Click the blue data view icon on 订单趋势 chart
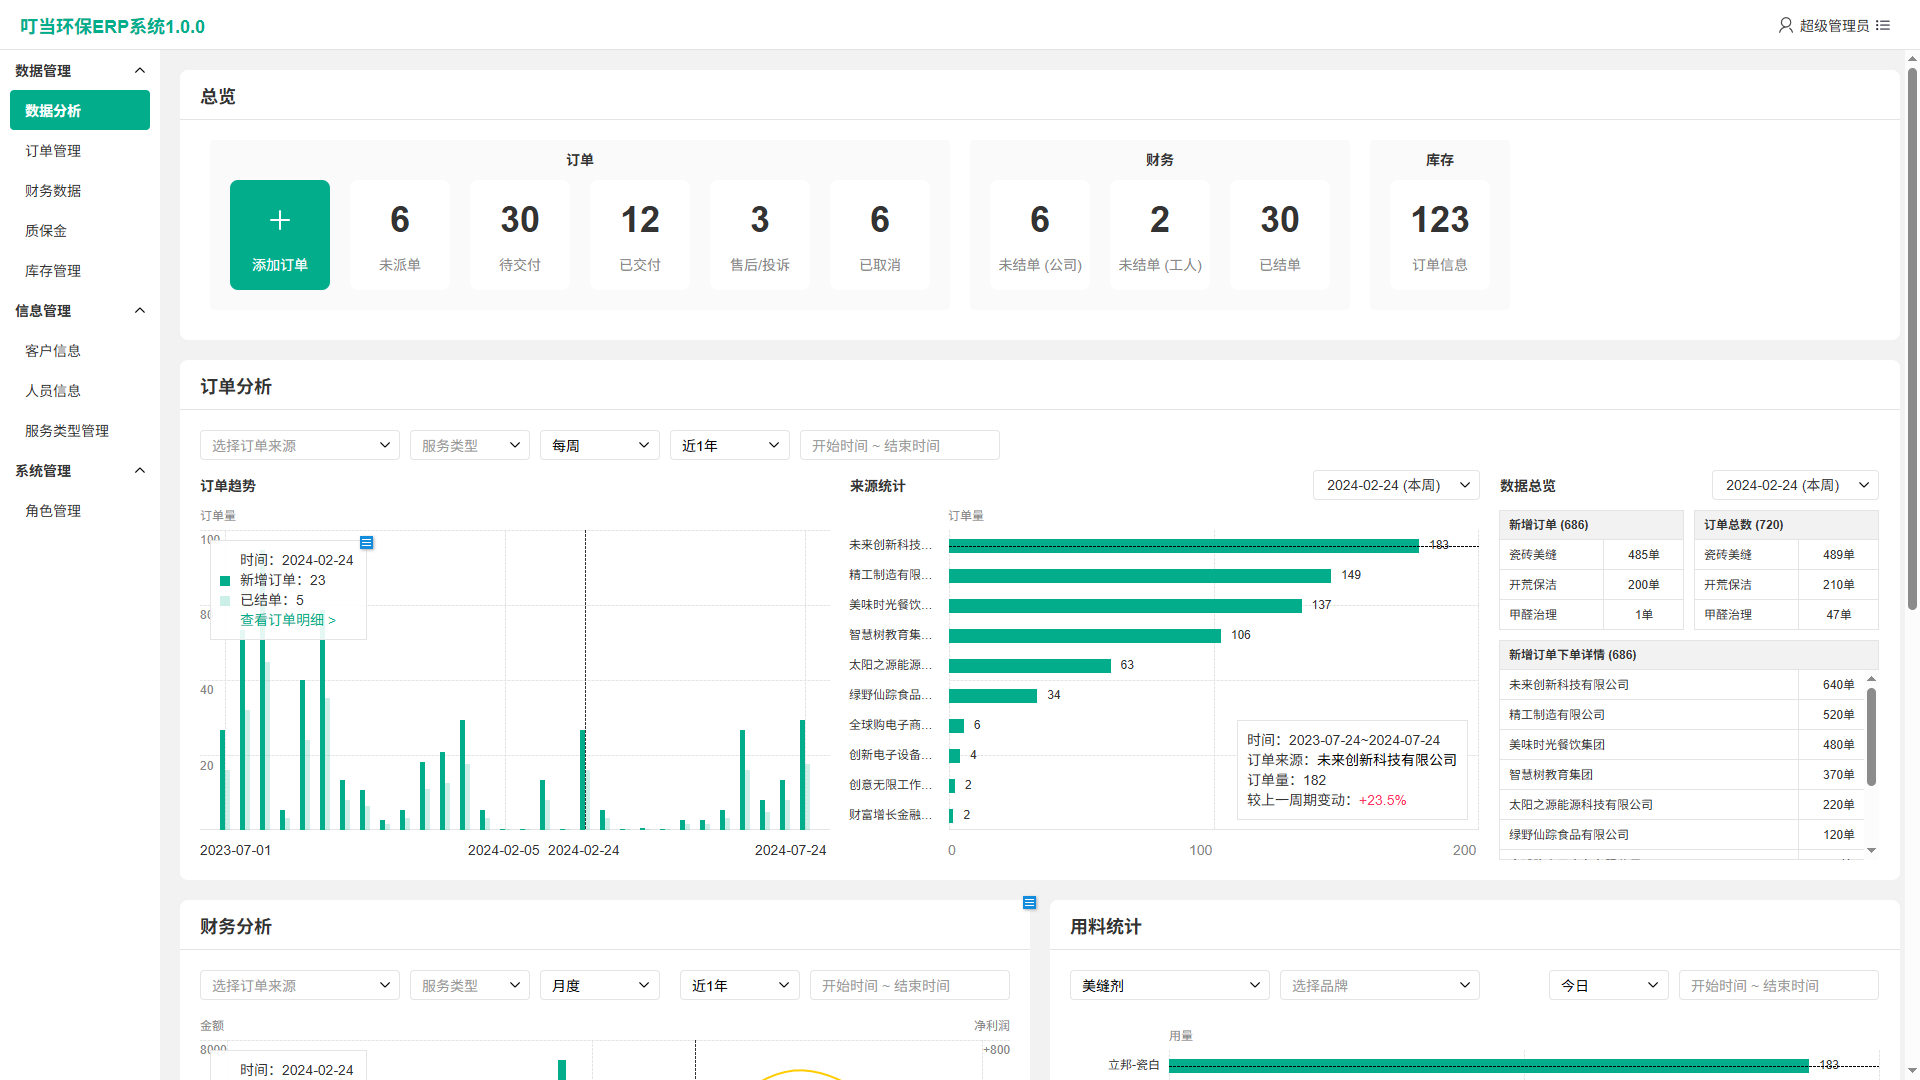This screenshot has width=1920, height=1080. click(367, 542)
